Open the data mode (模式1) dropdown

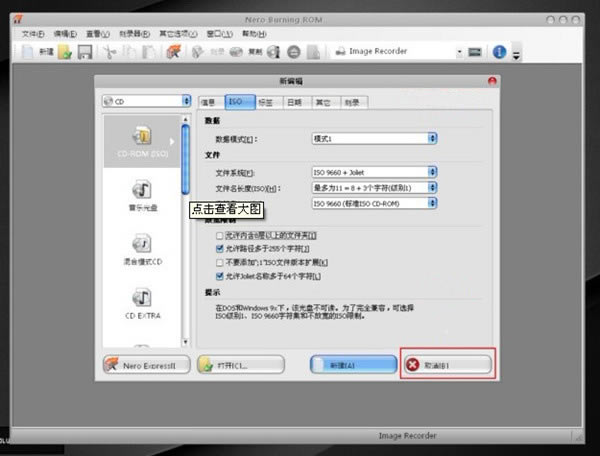pos(373,139)
